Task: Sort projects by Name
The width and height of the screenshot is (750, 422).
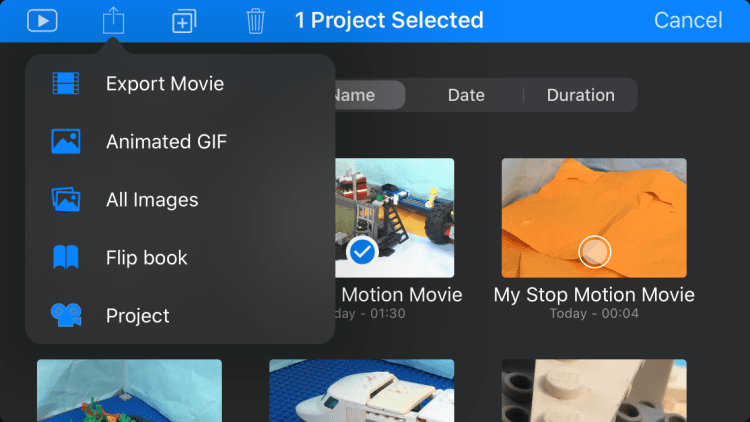Action: [358, 95]
